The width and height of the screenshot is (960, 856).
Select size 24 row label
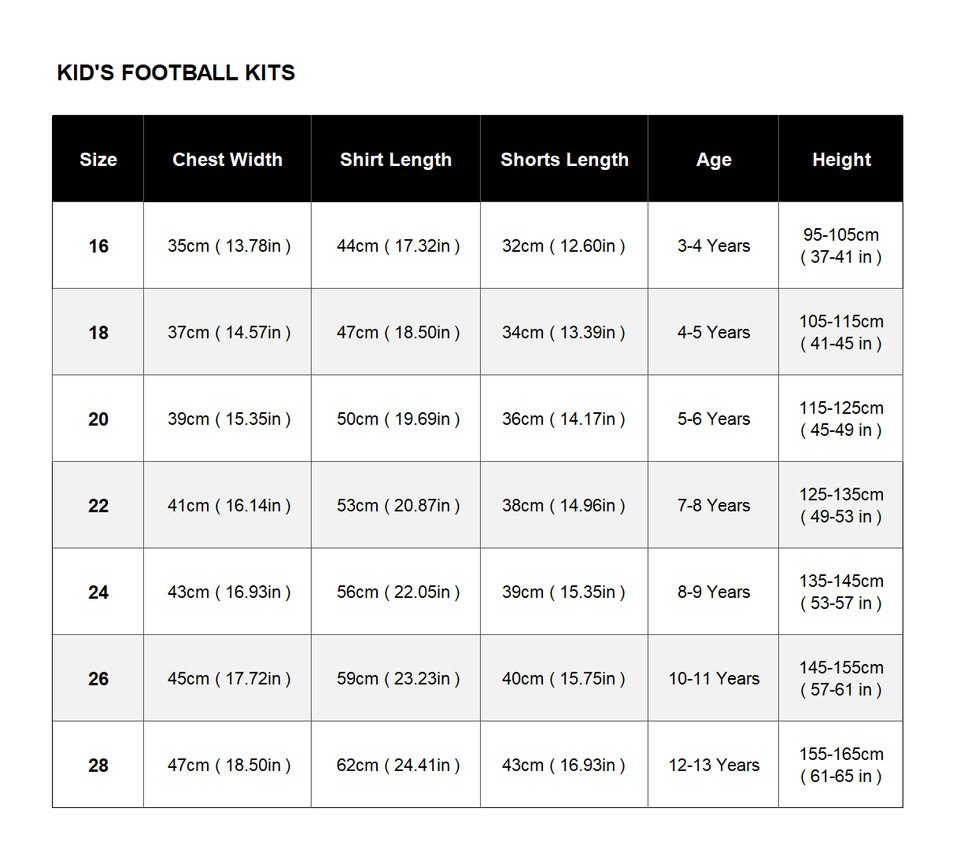(98, 592)
